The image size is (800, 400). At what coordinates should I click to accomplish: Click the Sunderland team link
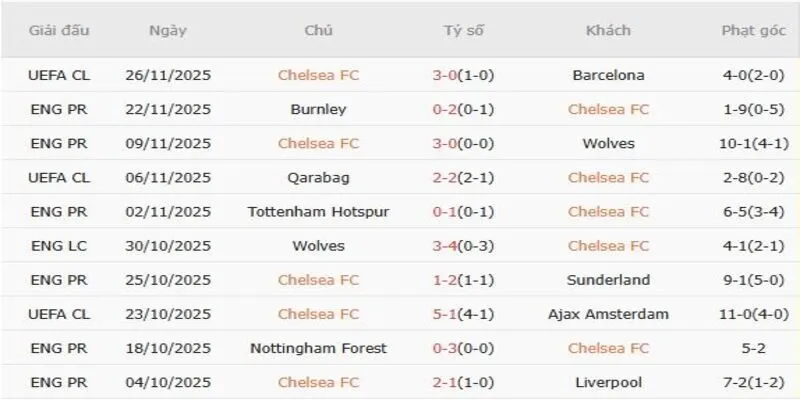click(608, 280)
